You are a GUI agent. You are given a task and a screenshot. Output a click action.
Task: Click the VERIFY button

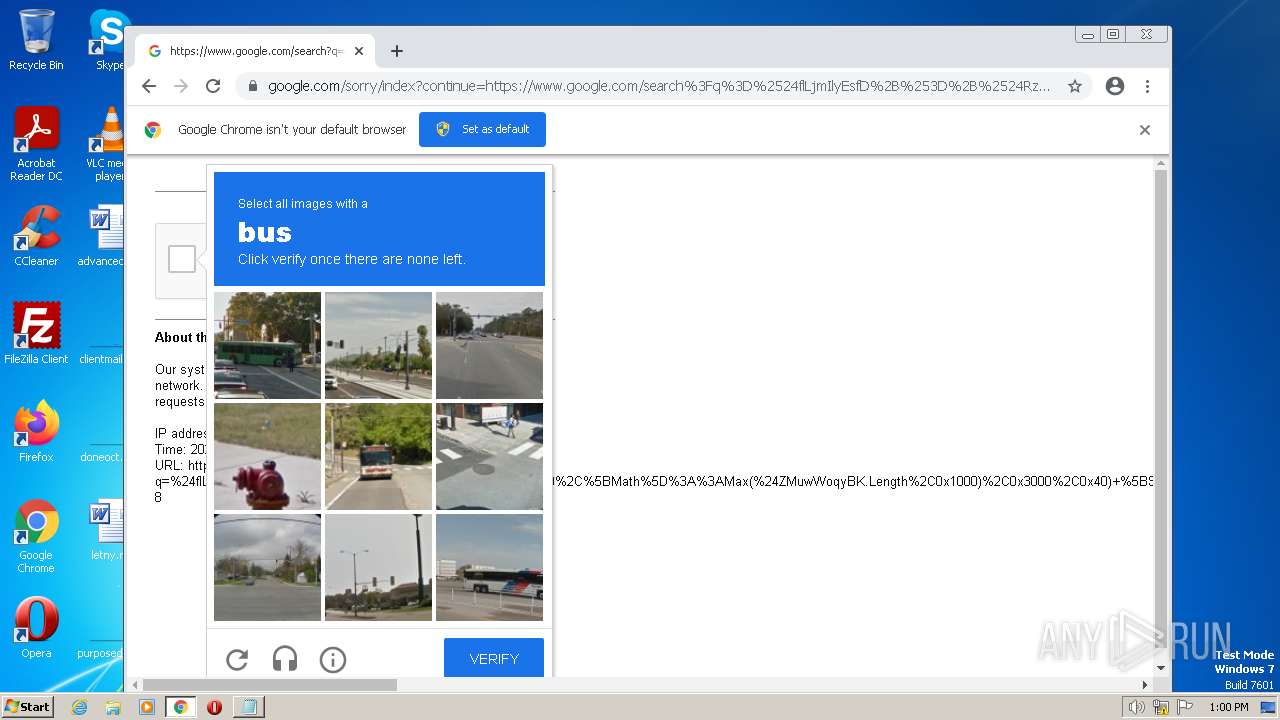point(494,658)
